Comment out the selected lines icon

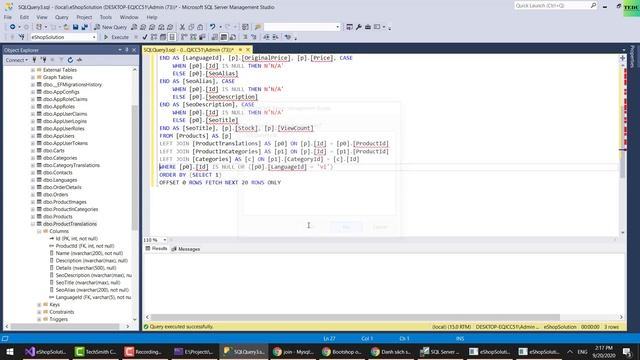click(x=245, y=37)
